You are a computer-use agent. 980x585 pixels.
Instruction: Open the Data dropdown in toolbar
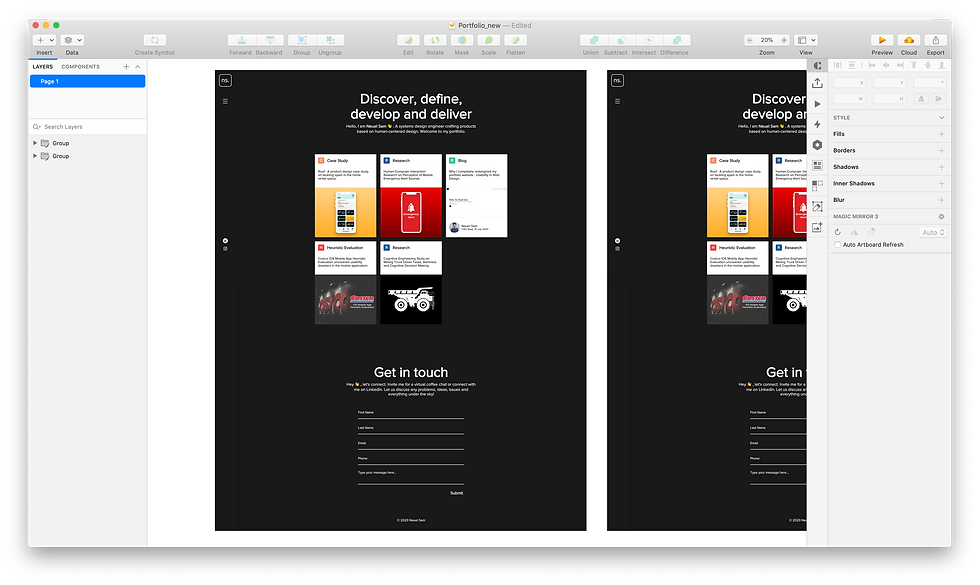72,40
